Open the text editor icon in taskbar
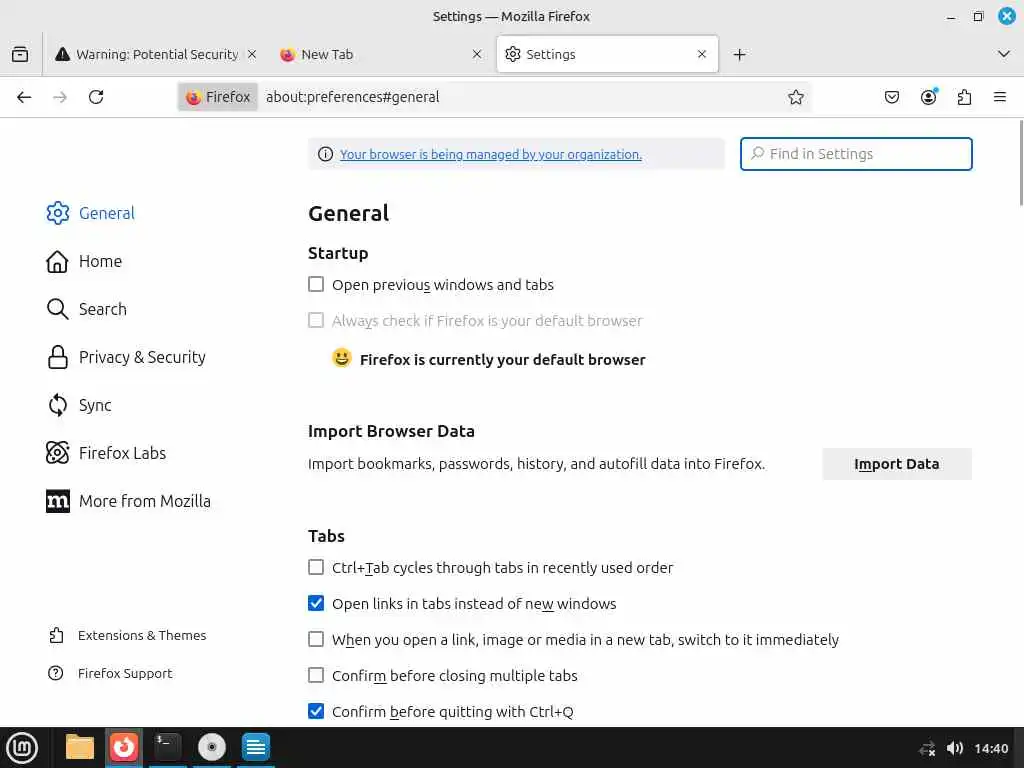Viewport: 1024px width, 768px height. pyautogui.click(x=255, y=747)
